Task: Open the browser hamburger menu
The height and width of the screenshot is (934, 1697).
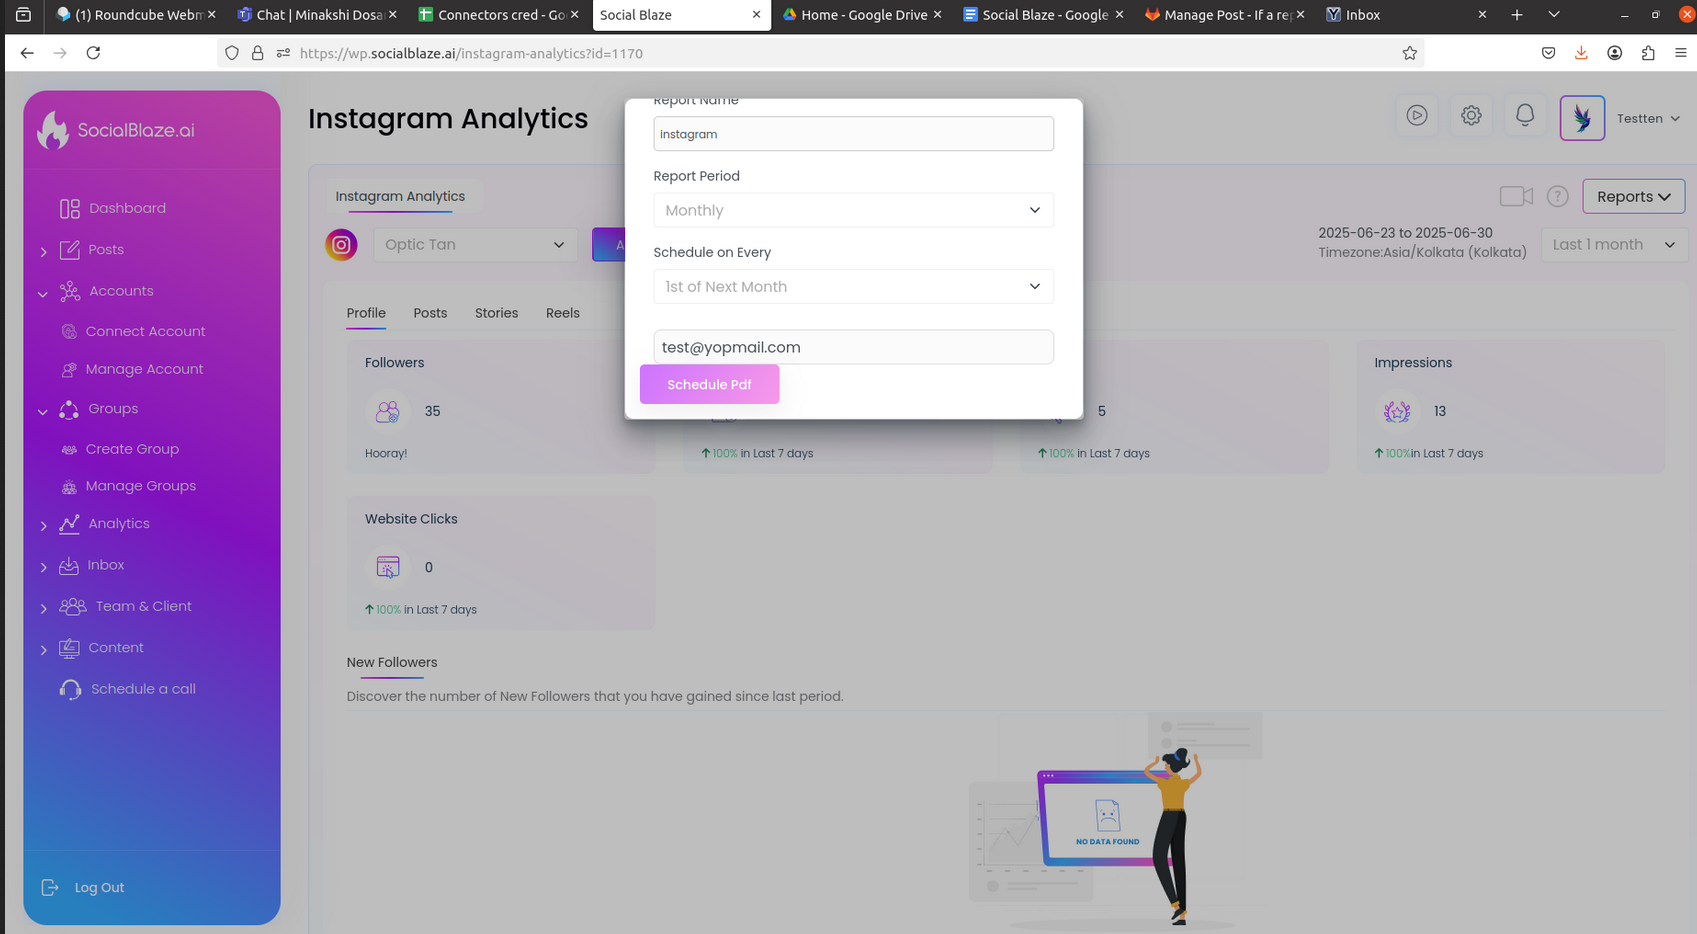Action: coord(1680,53)
